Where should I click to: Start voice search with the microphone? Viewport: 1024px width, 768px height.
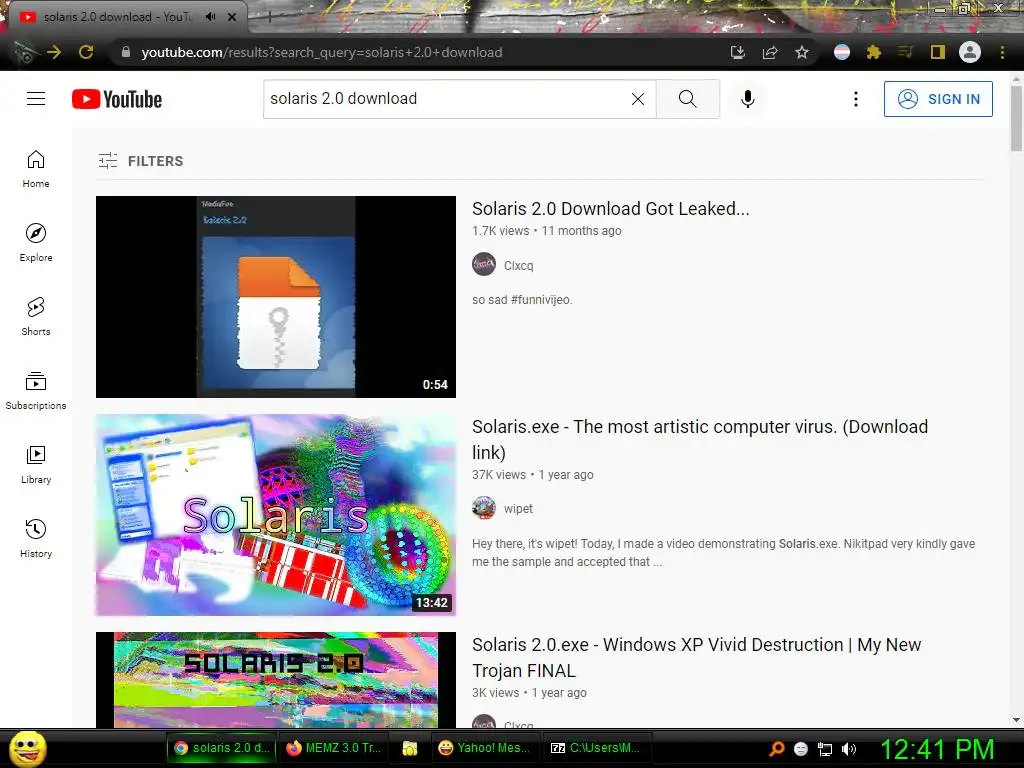point(748,99)
